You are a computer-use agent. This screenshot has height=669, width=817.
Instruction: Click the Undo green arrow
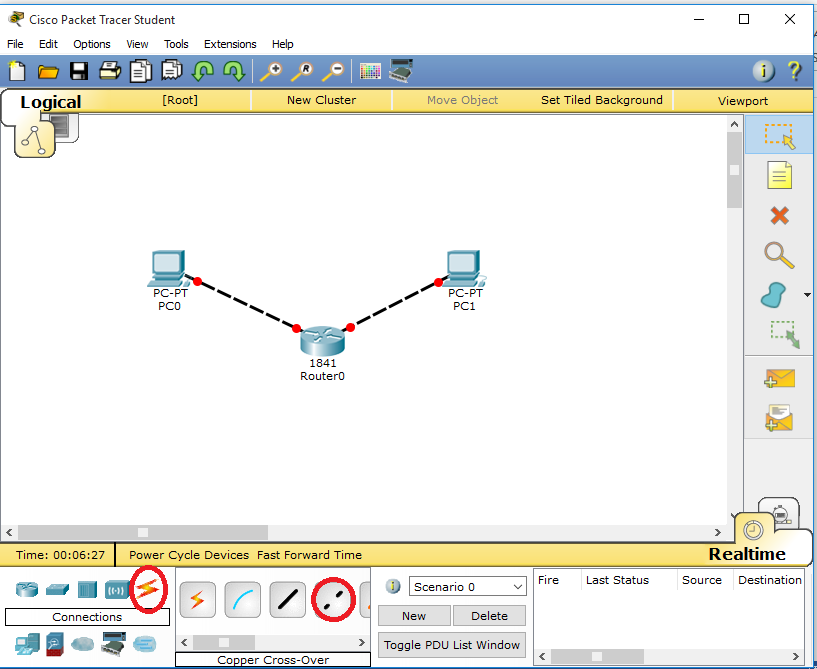point(203,71)
